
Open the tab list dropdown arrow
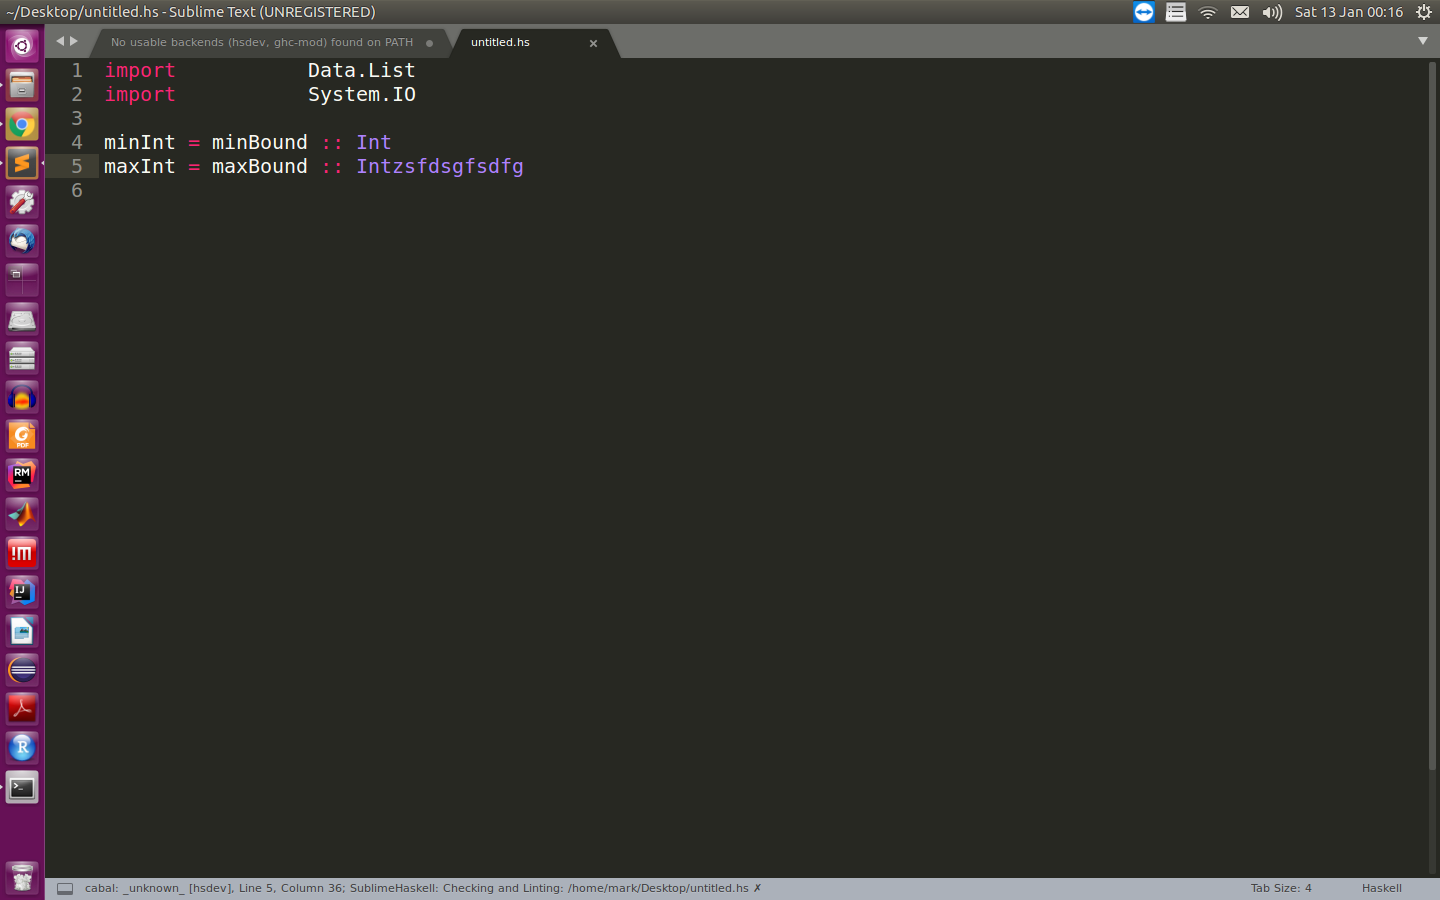tap(1423, 41)
